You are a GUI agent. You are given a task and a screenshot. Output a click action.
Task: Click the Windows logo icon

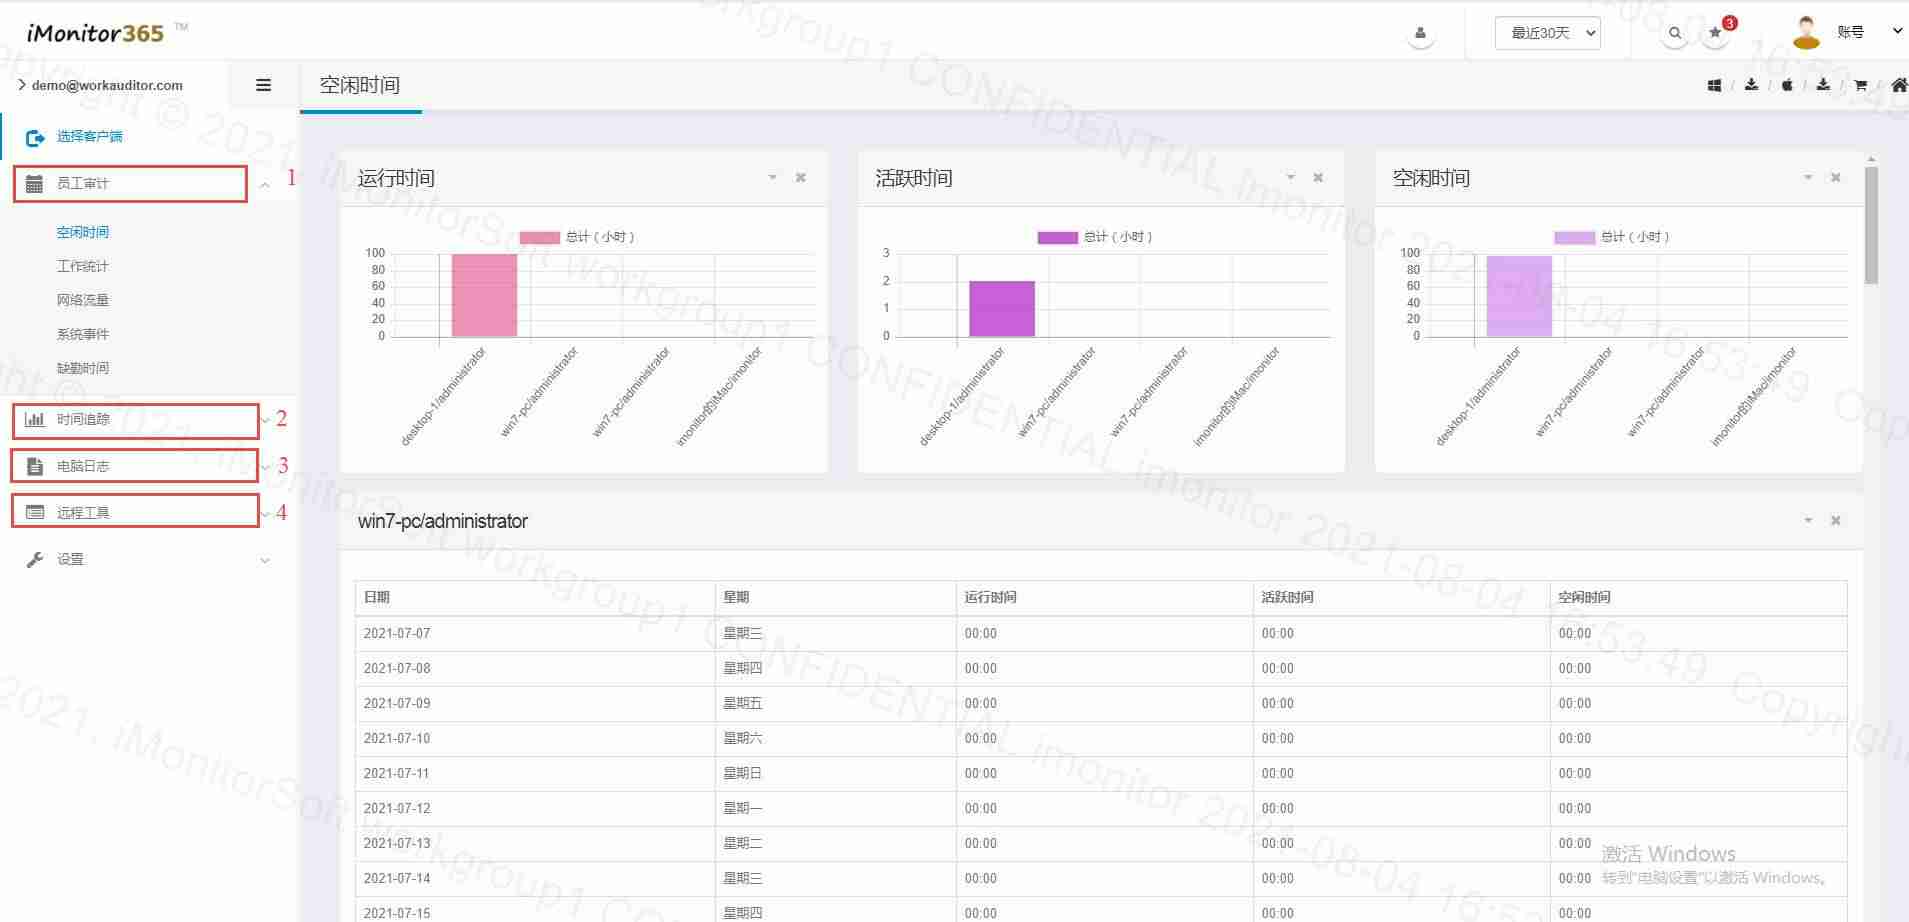(x=1714, y=85)
